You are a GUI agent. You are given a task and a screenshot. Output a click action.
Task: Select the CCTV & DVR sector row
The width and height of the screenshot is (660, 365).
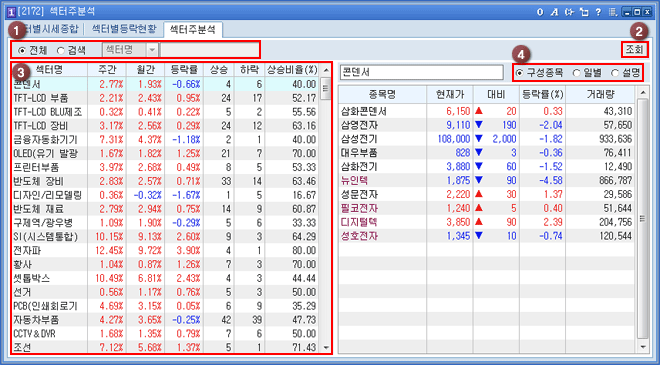[x=165, y=334]
